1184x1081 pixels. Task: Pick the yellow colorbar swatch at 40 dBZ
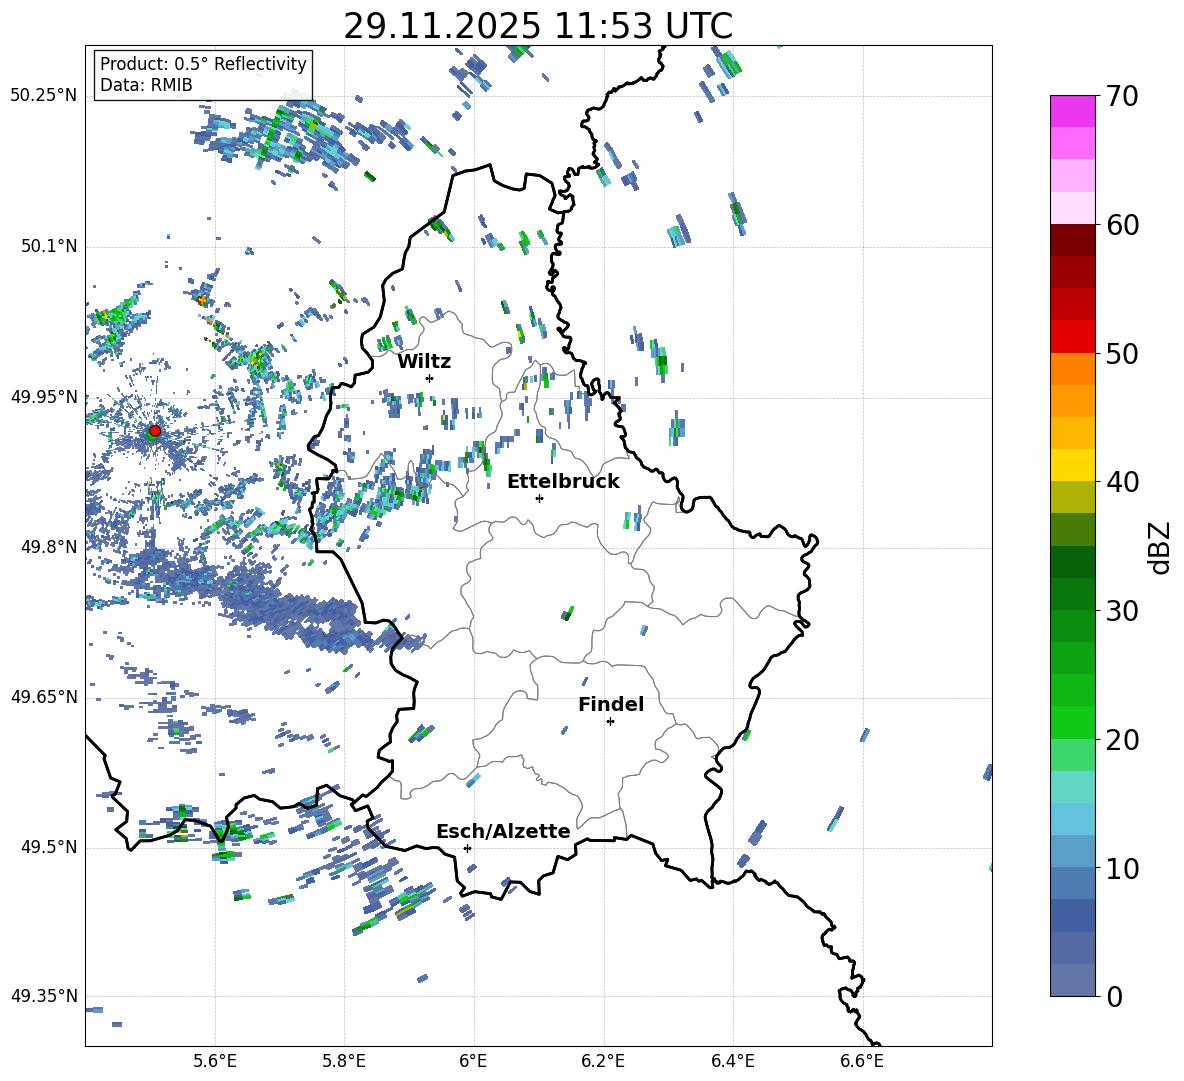(1073, 465)
